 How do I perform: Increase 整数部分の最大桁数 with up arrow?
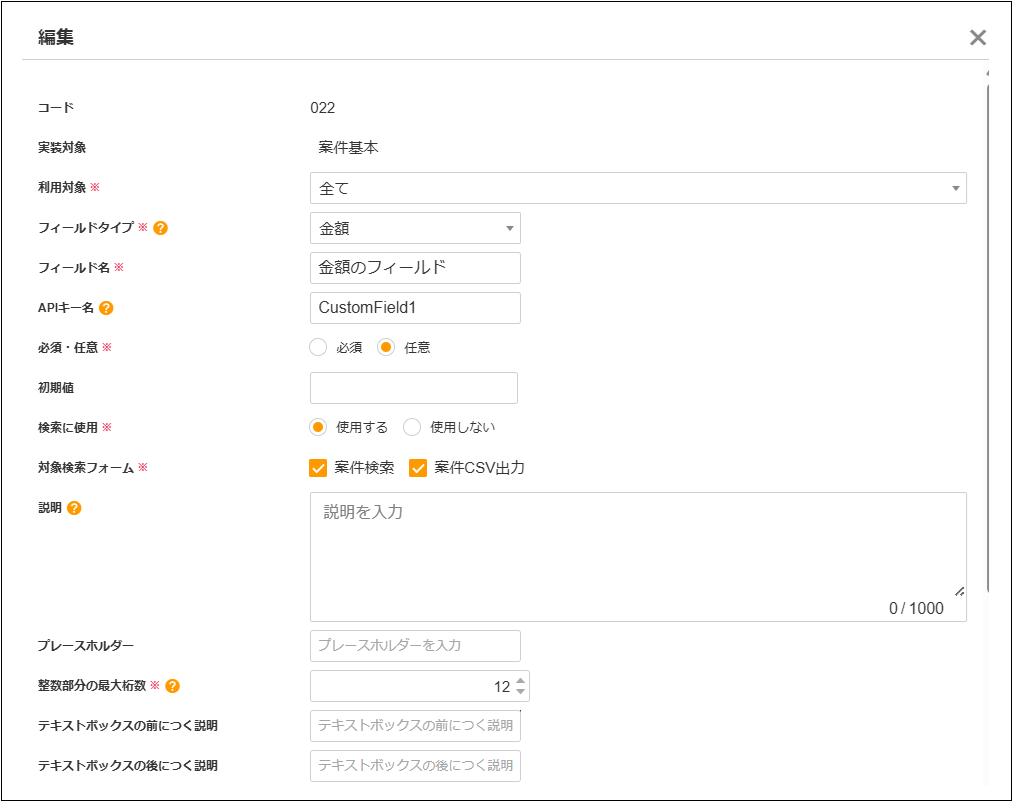(520, 680)
